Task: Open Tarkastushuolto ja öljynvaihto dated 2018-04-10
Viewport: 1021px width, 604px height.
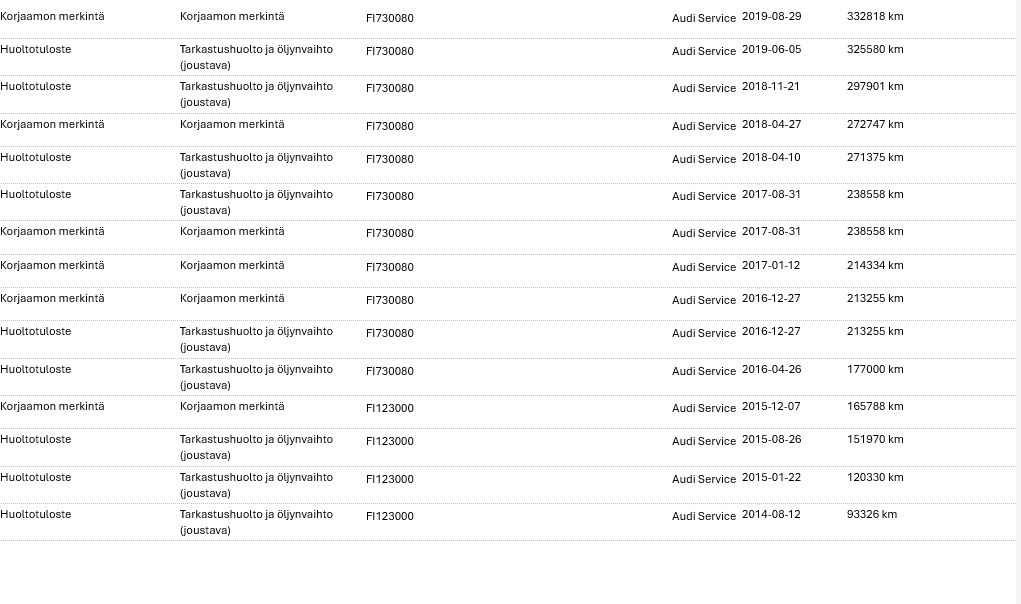Action: tap(256, 165)
